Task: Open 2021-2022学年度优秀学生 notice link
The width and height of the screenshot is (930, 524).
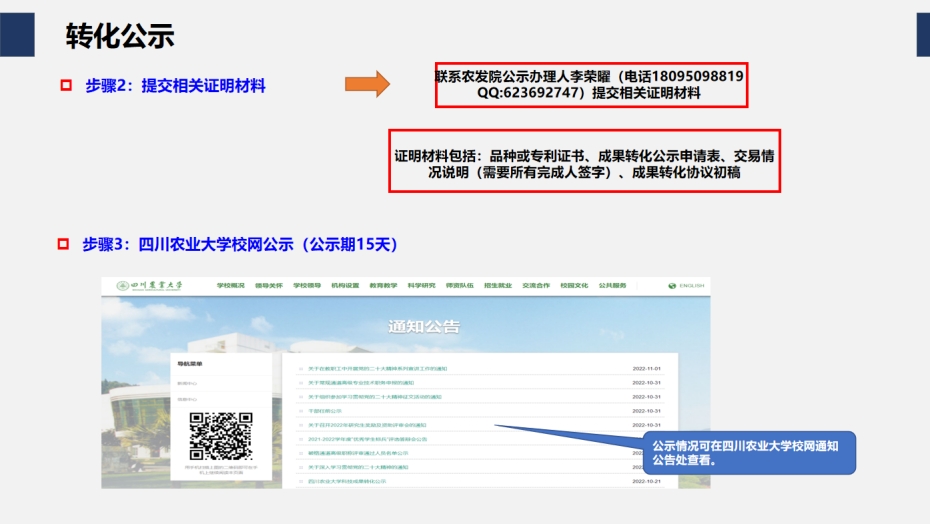Action: tap(367, 439)
